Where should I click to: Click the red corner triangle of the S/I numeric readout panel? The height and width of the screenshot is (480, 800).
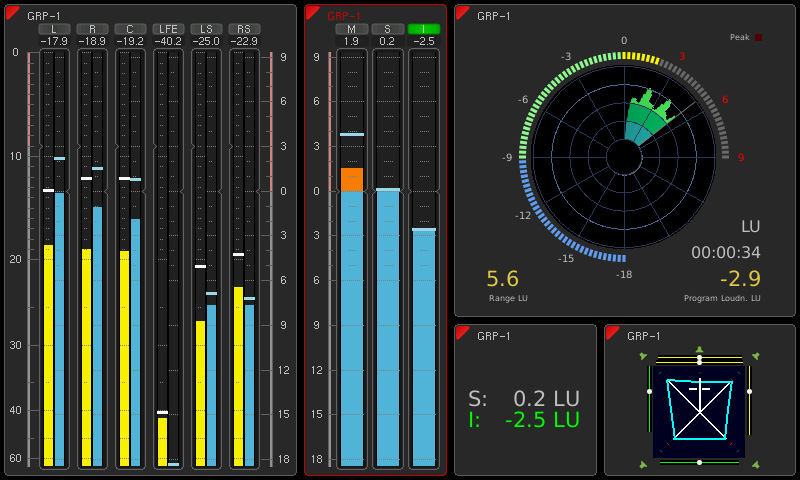(x=461, y=332)
